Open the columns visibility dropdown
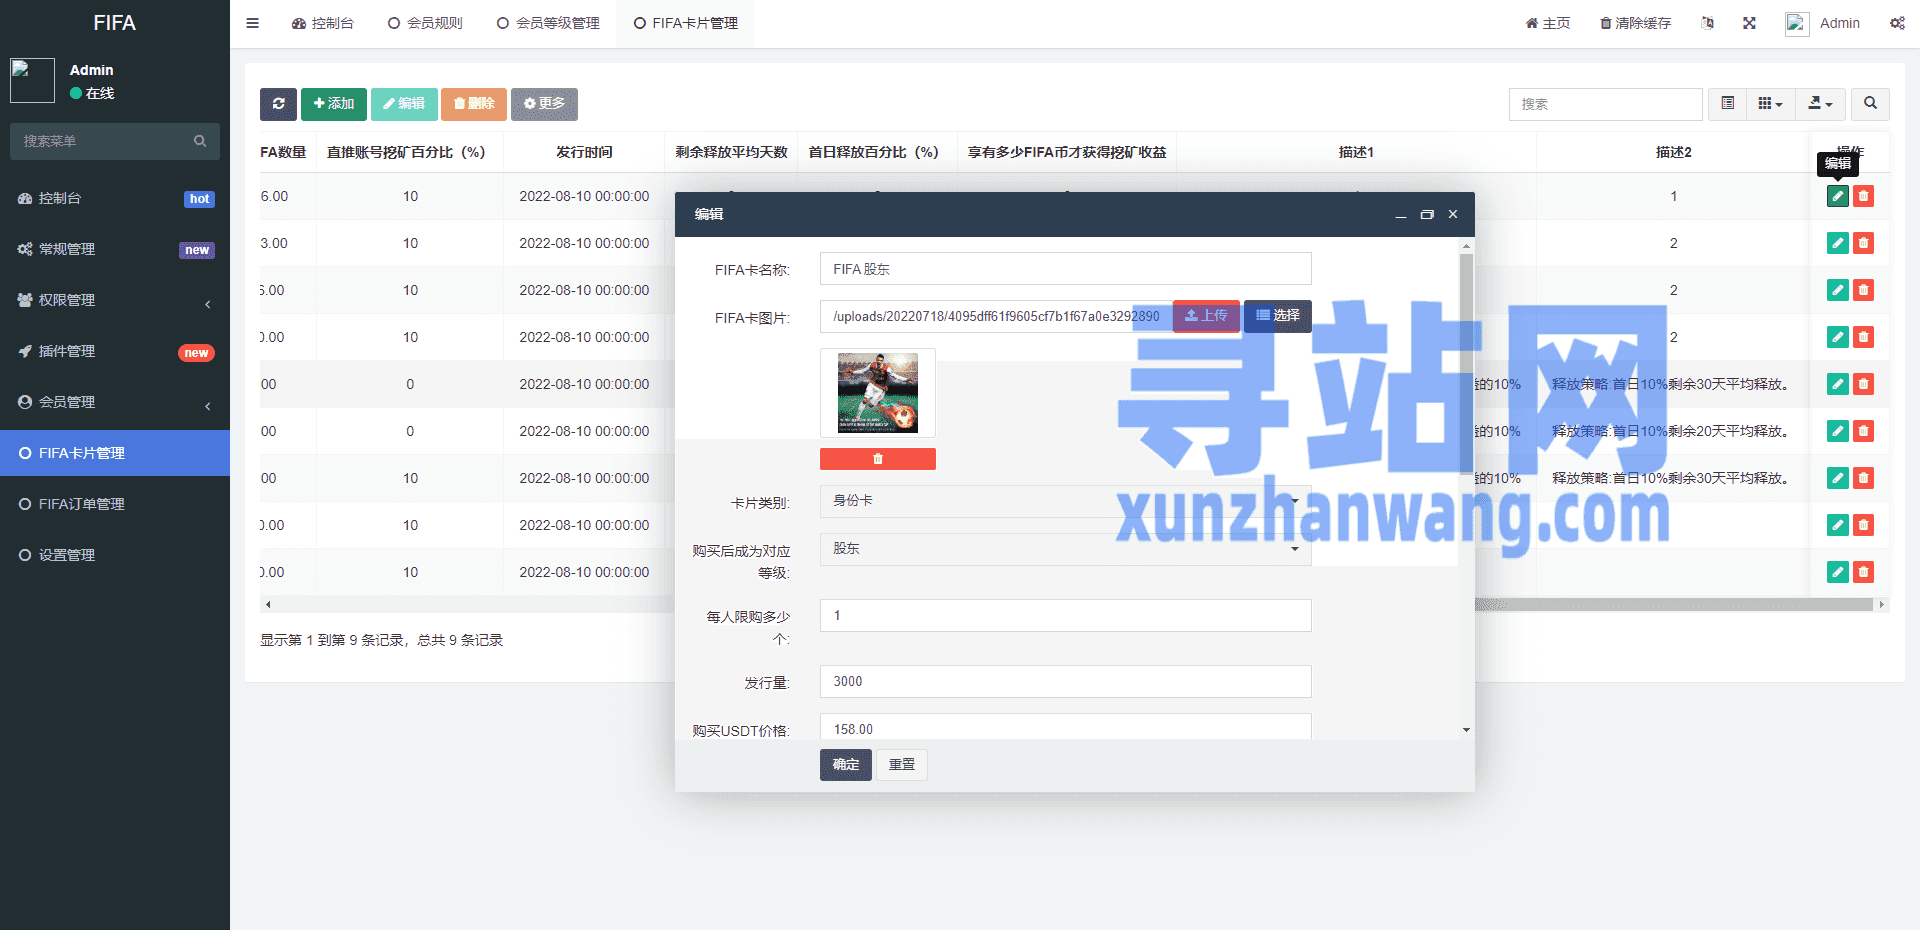The image size is (1920, 930). (1770, 104)
